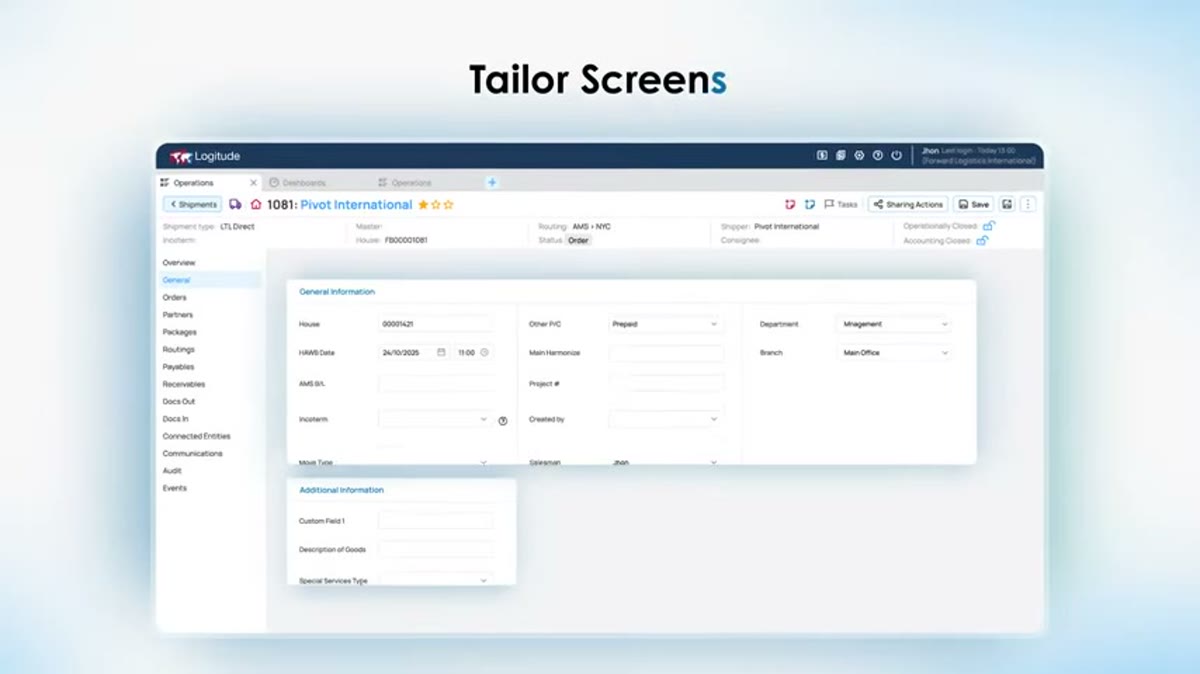The image size is (1200, 674).
Task: Toggle the Accounting Closed lock
Action: (983, 241)
